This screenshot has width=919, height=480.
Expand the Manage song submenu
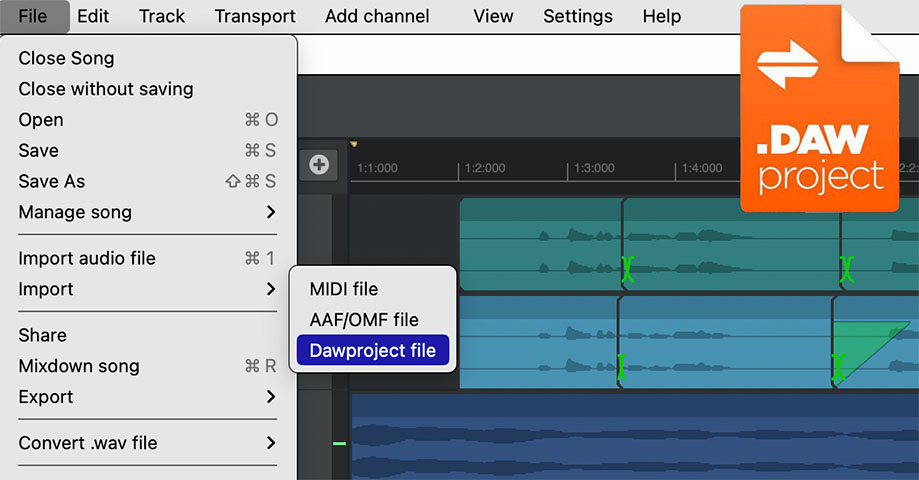(x=148, y=212)
